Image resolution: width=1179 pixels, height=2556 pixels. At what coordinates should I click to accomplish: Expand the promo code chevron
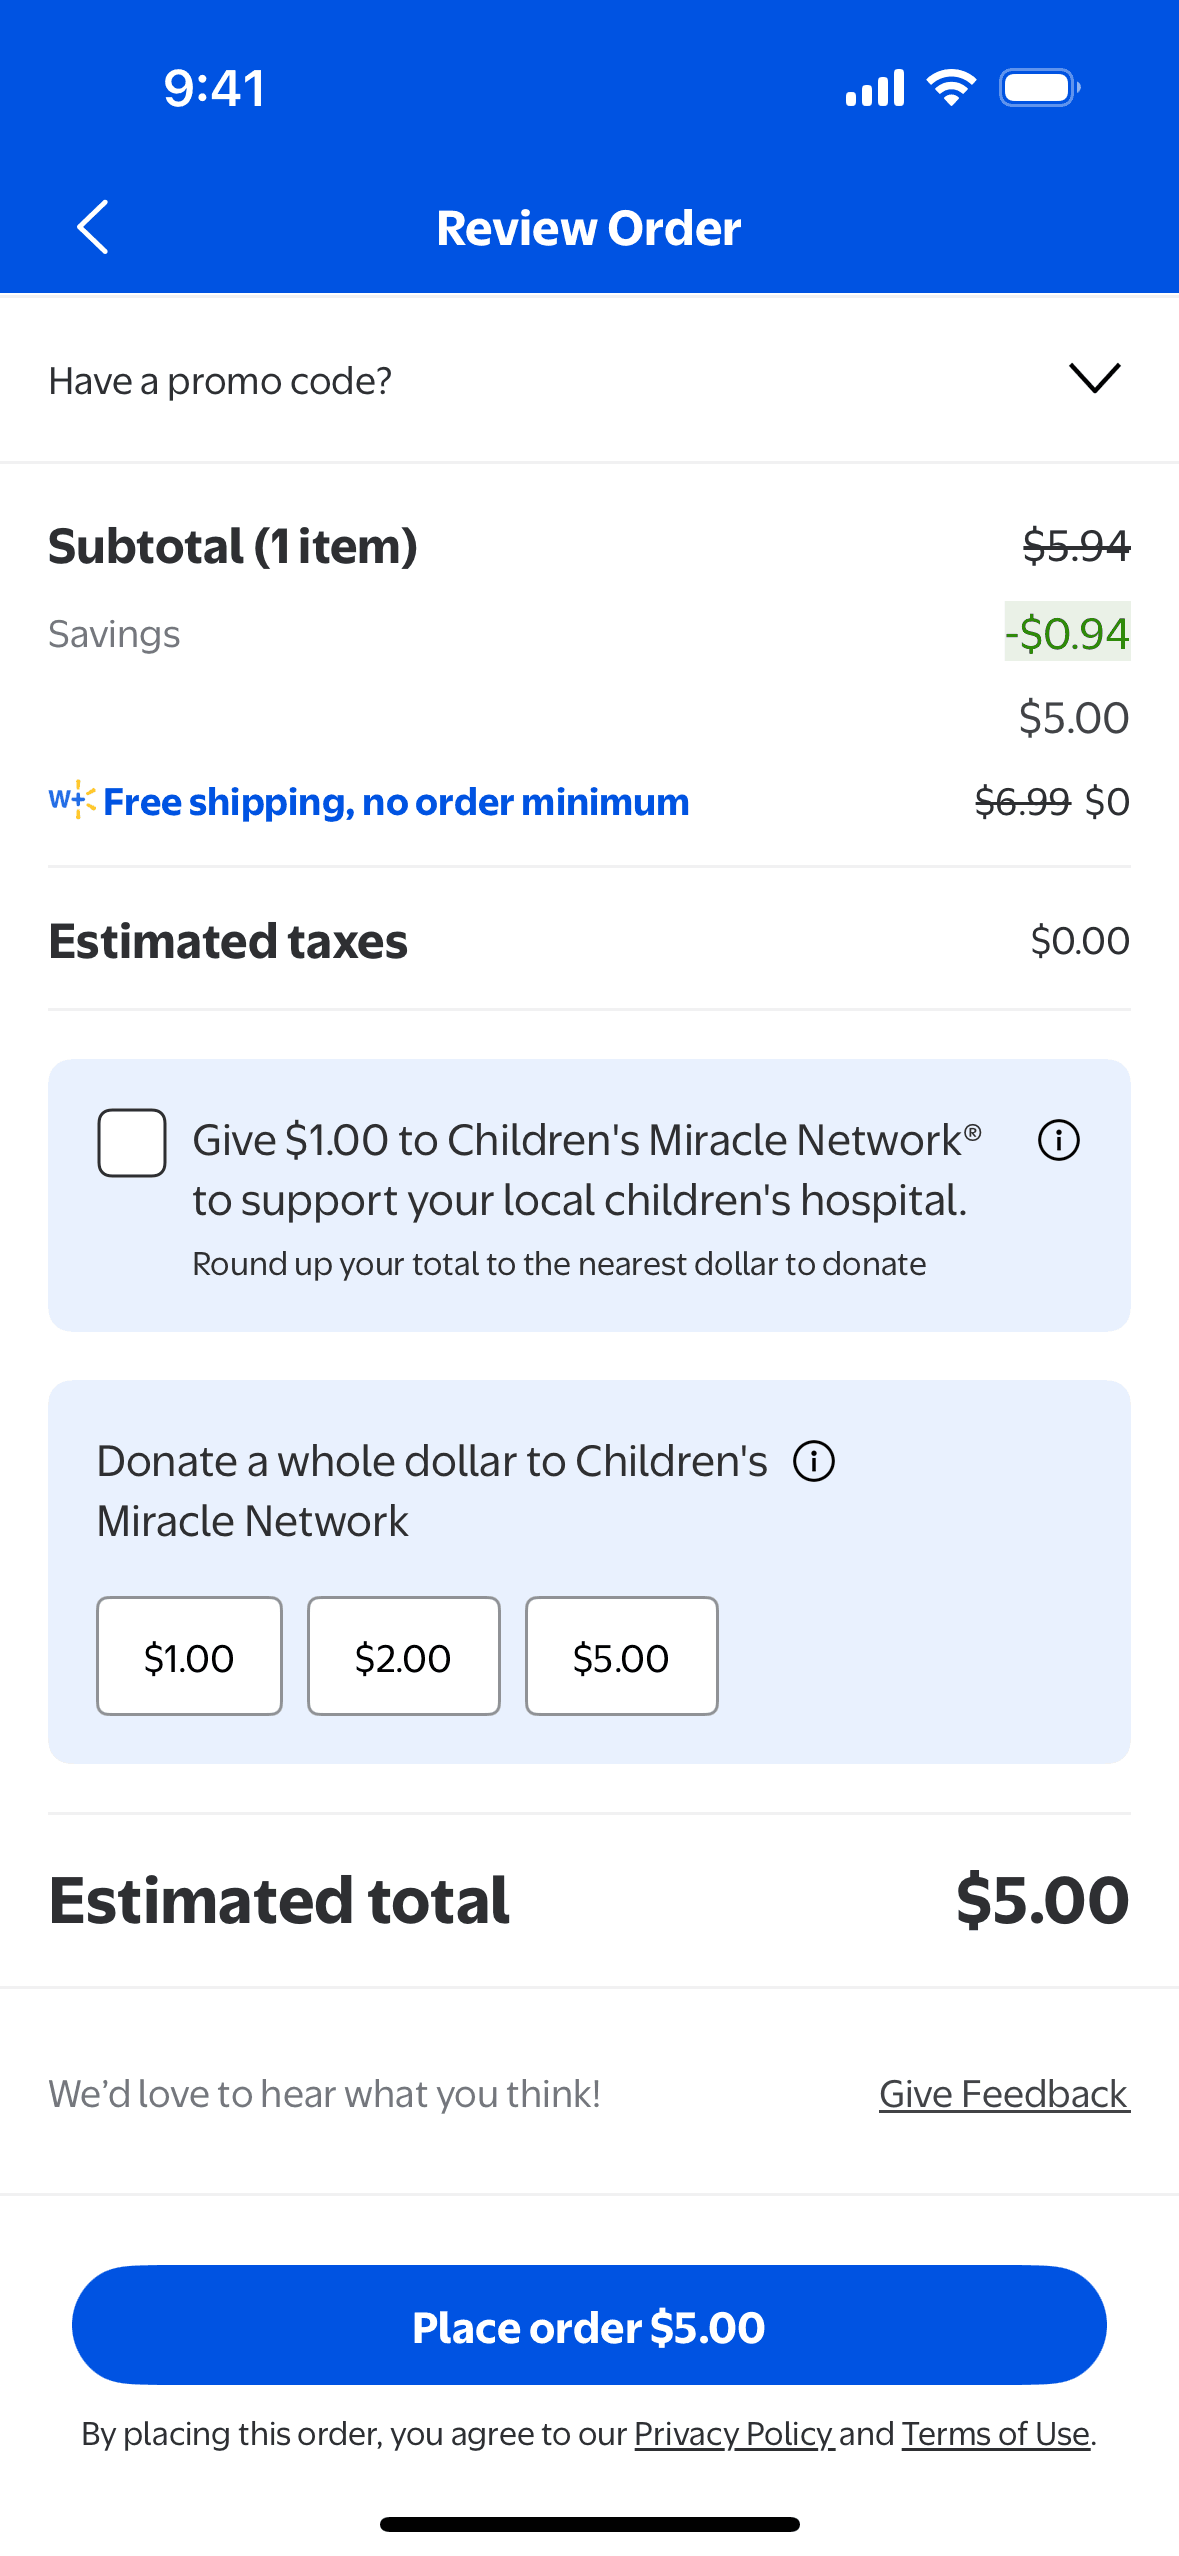[1094, 378]
